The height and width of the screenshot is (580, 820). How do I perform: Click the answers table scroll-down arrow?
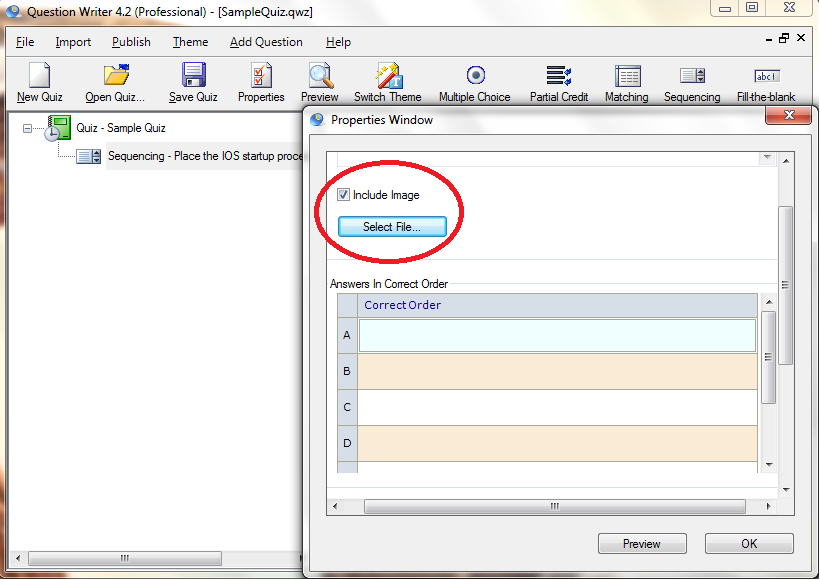(x=769, y=464)
